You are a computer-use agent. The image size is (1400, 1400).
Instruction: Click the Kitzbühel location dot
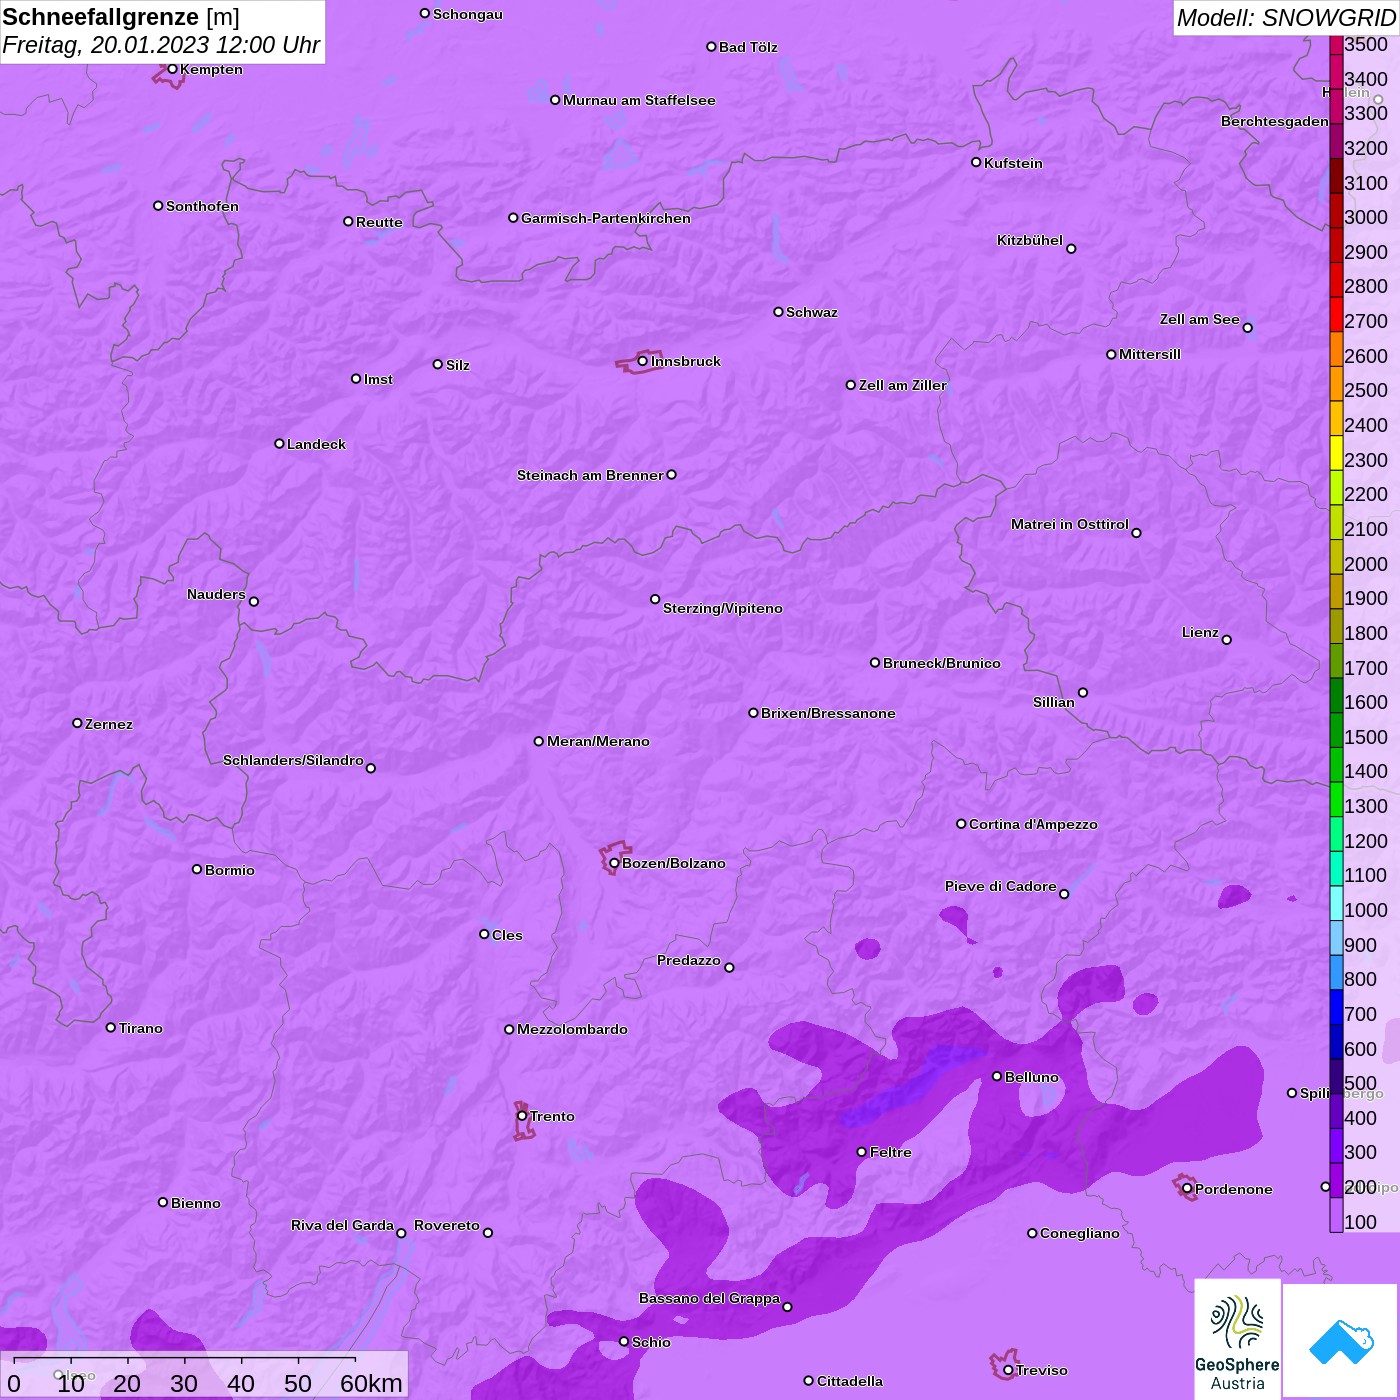click(1071, 249)
